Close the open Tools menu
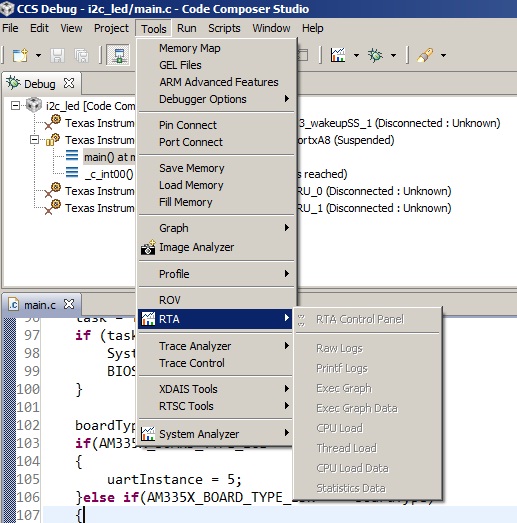This screenshot has width=517, height=523. pyautogui.click(x=153, y=29)
